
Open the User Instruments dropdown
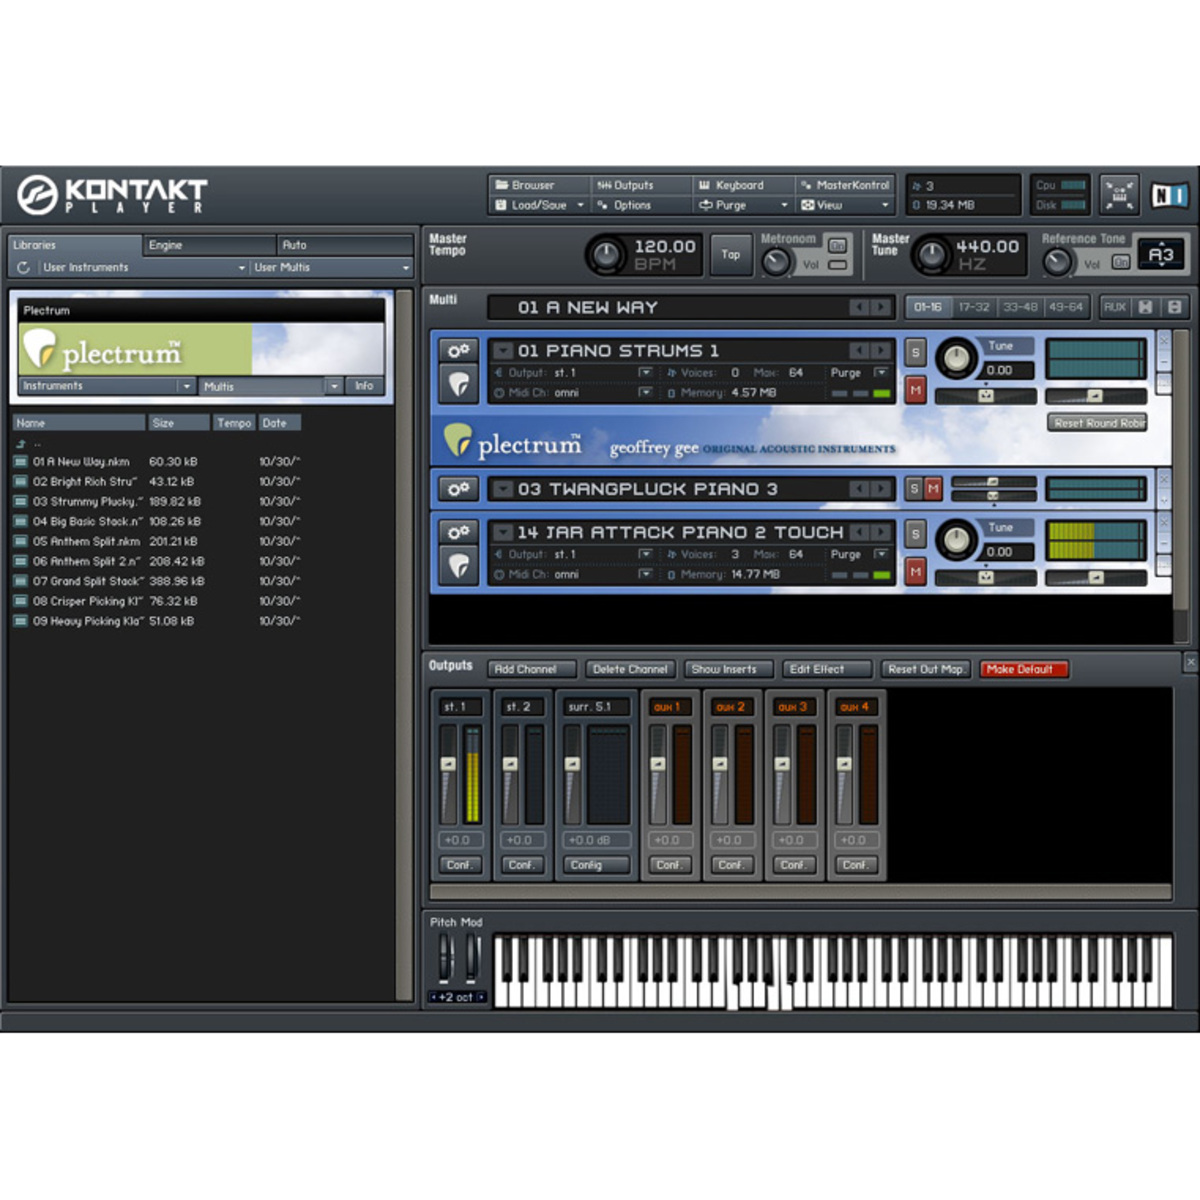(x=142, y=268)
